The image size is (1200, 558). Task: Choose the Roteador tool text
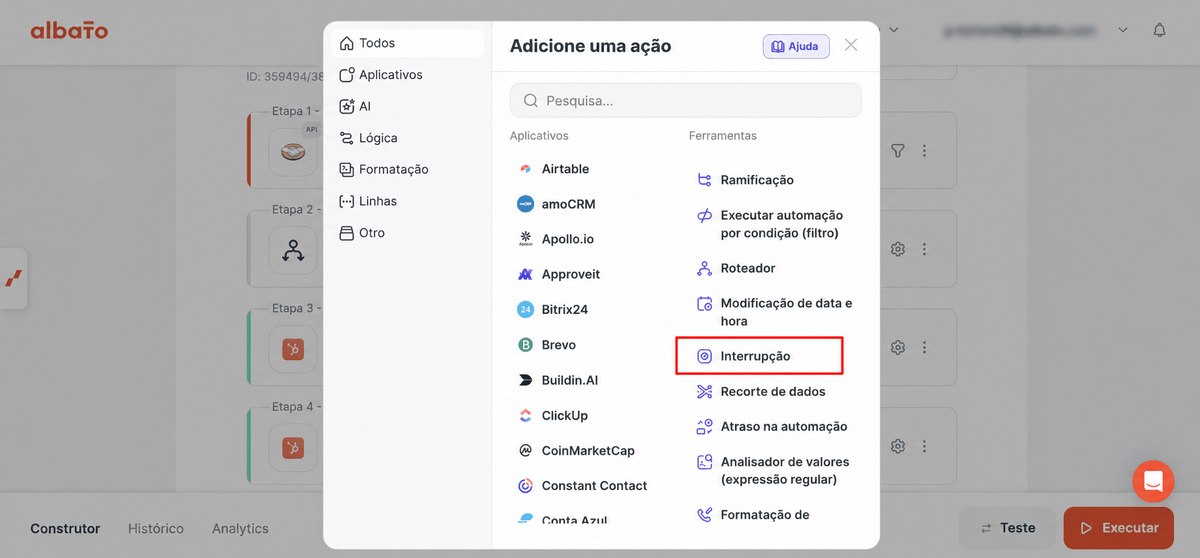click(748, 268)
